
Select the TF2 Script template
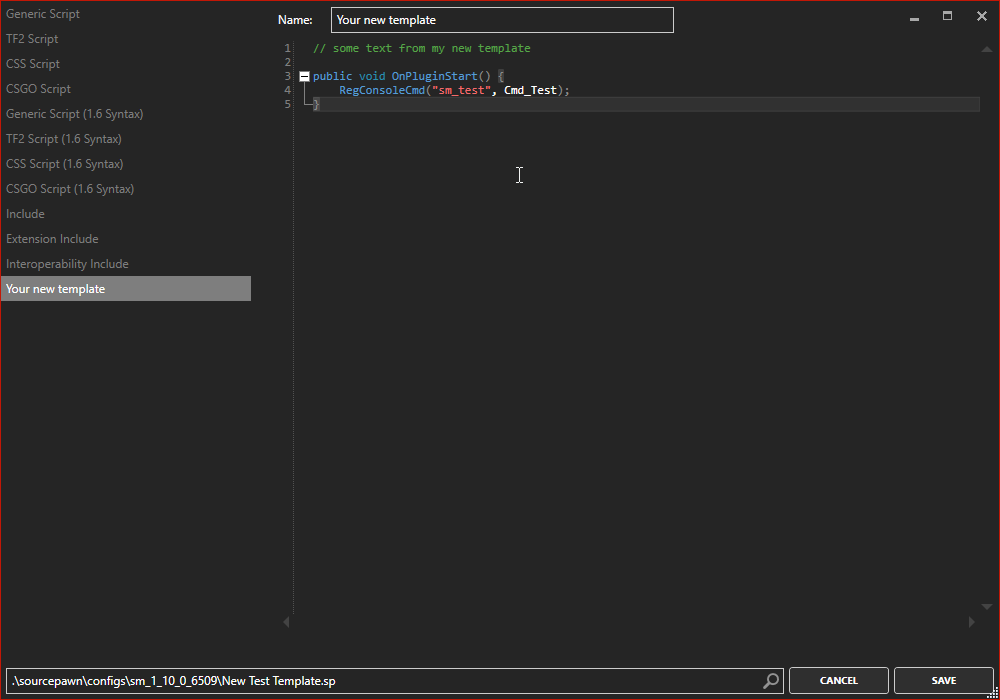pos(126,39)
